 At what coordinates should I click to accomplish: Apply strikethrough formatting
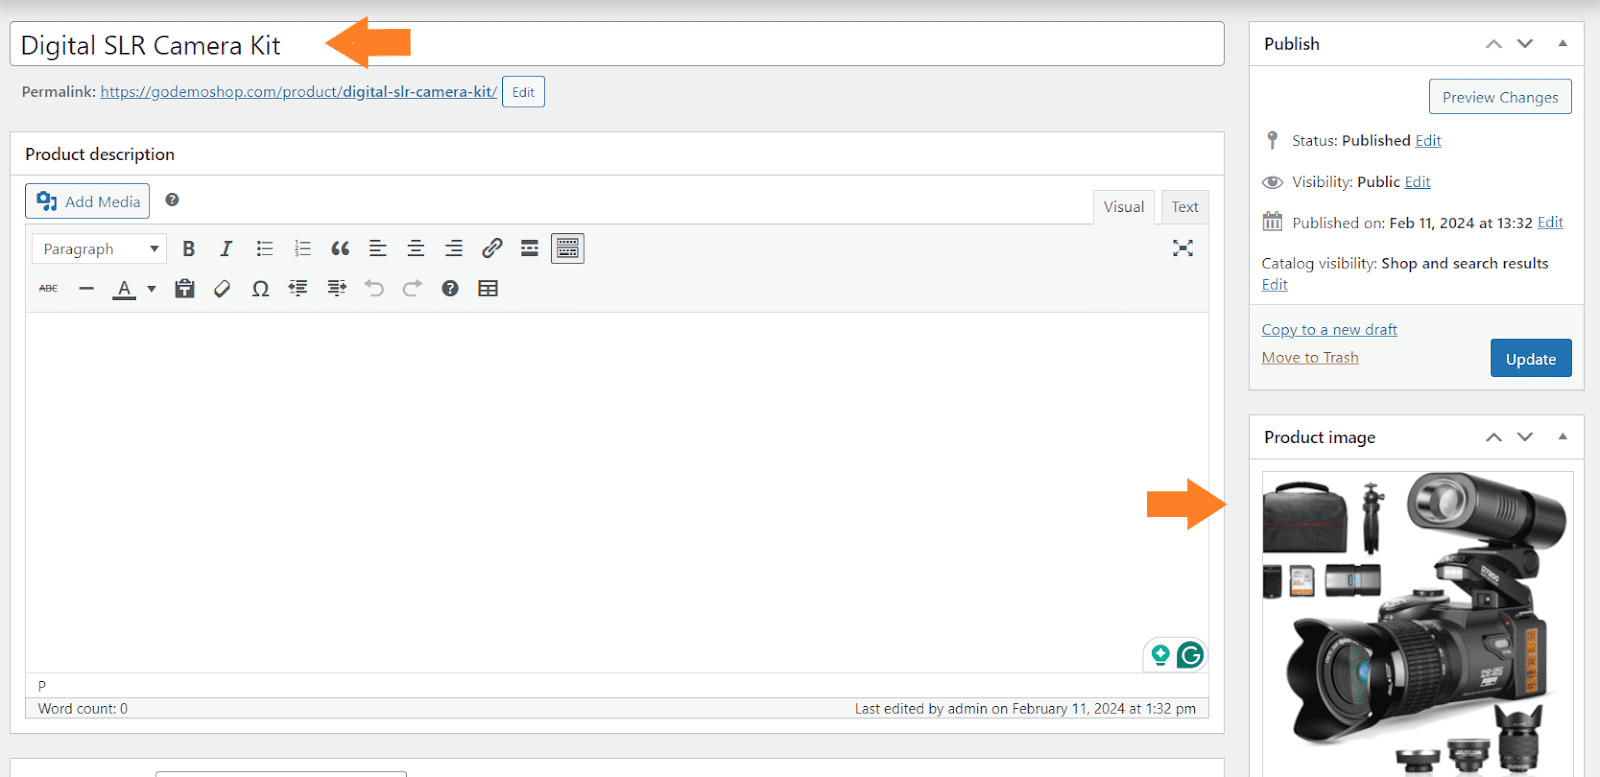(48, 288)
